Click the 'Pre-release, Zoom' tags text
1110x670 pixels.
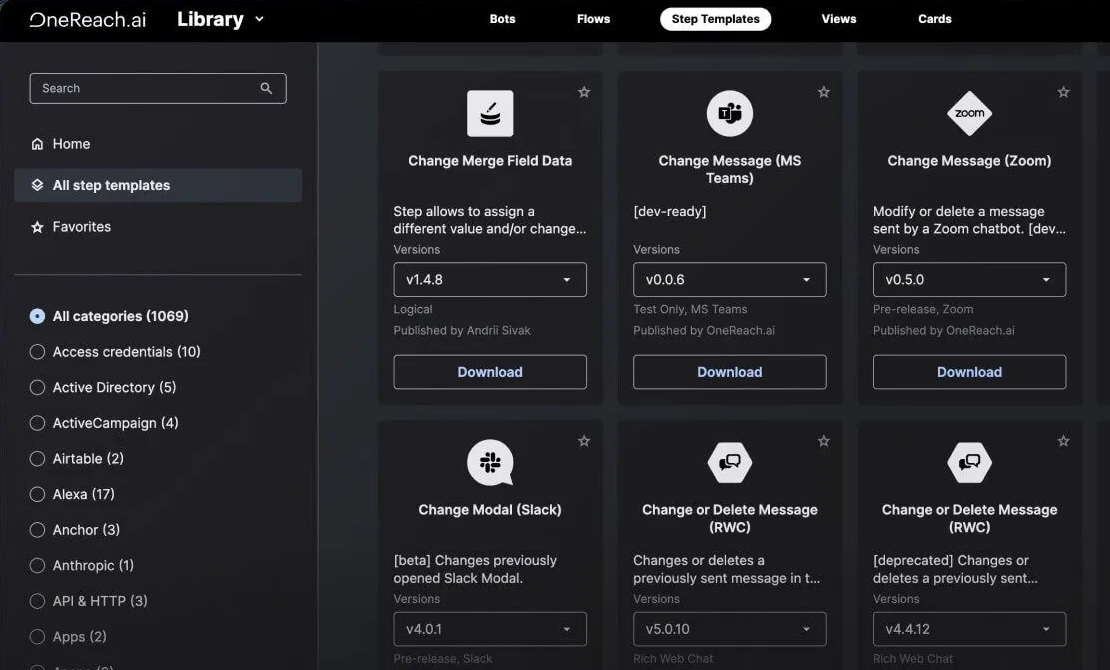(923, 310)
